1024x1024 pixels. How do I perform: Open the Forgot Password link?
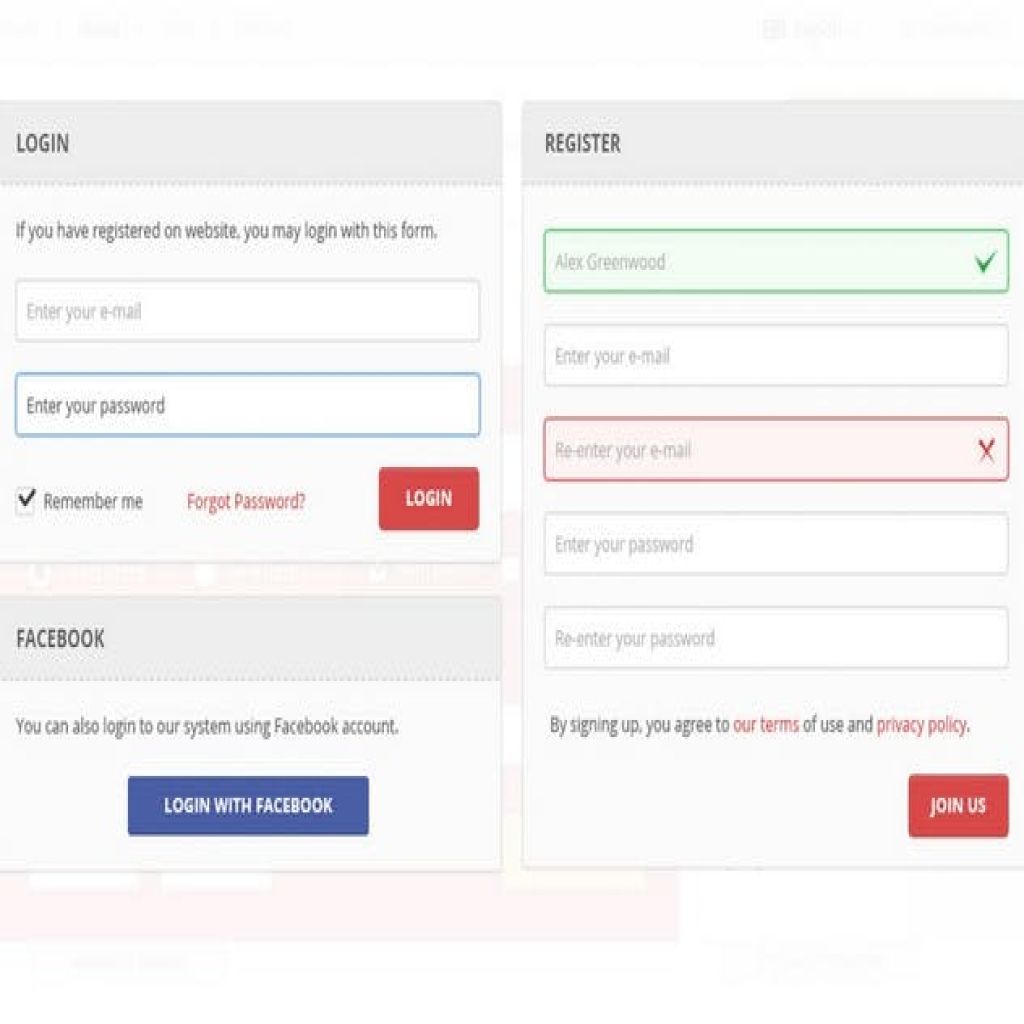click(x=246, y=501)
